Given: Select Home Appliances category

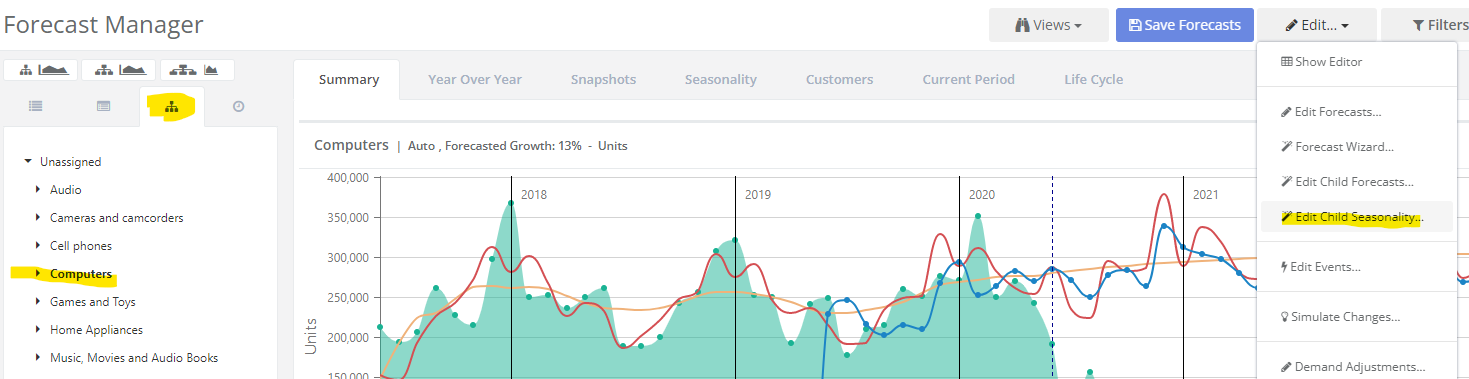Looking at the screenshot, I should click(x=96, y=329).
